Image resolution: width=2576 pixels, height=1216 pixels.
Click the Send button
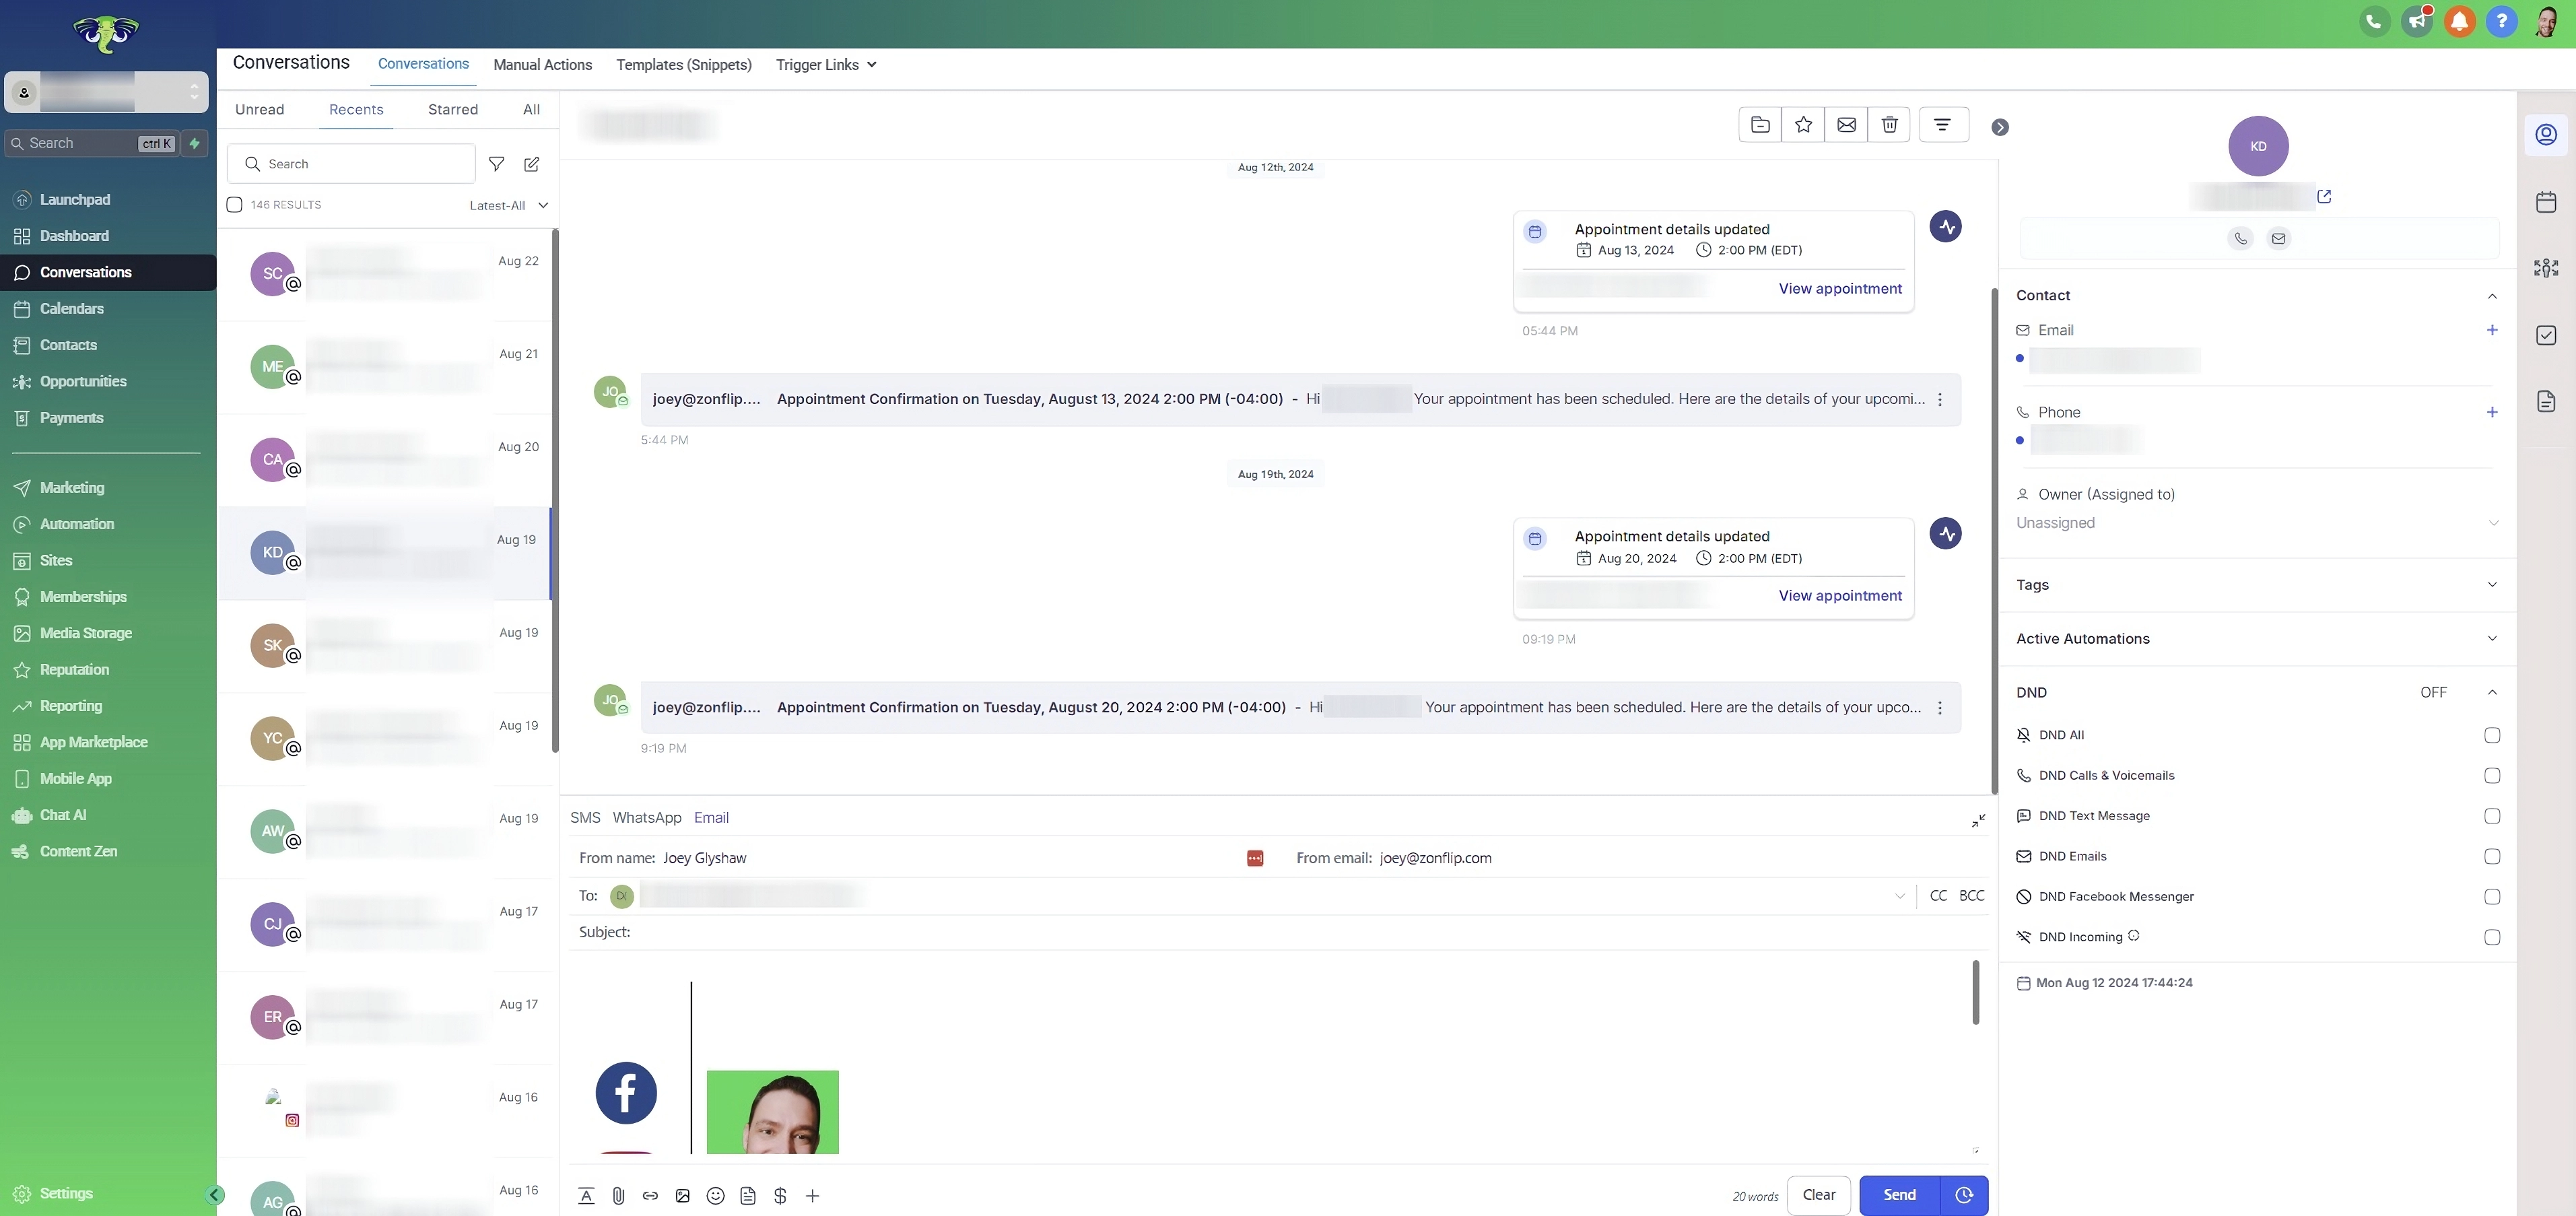click(1899, 1195)
